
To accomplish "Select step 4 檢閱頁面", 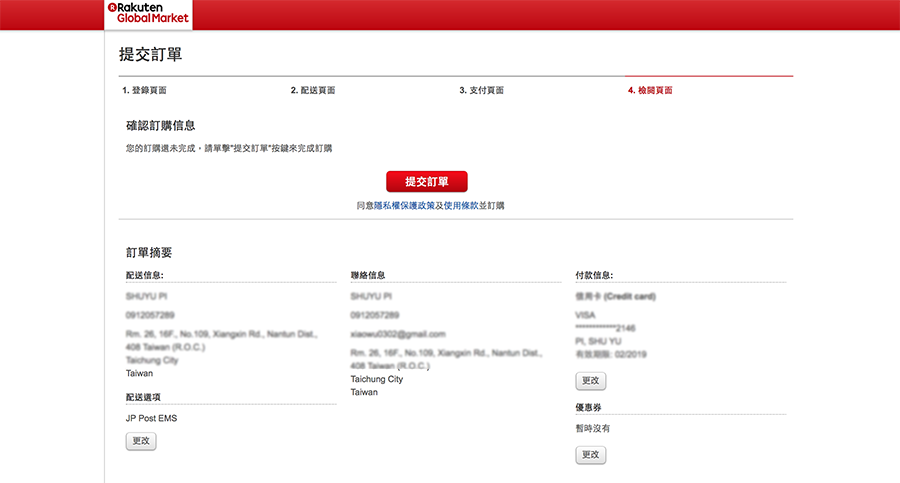I will click(650, 90).
